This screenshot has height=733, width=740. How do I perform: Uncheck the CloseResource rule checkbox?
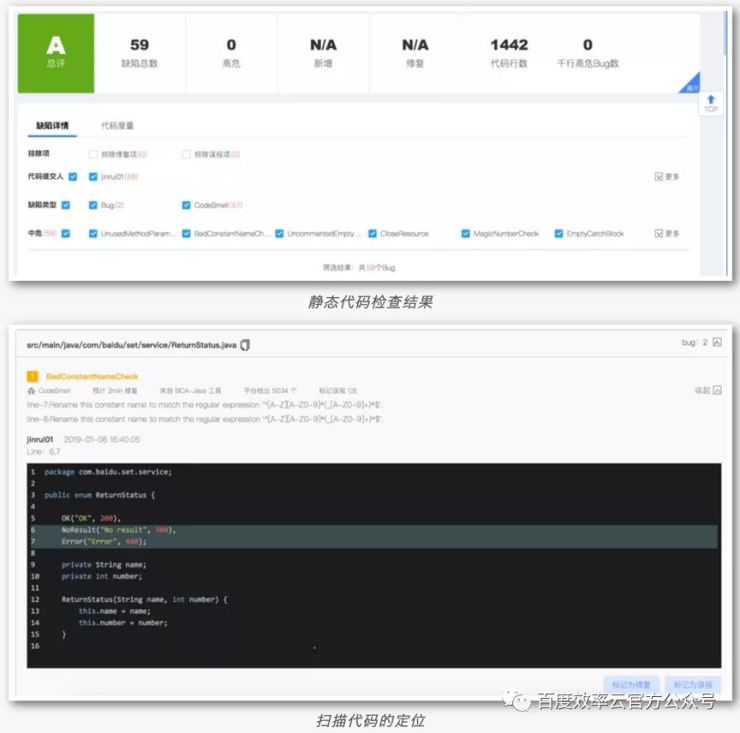[x=372, y=233]
